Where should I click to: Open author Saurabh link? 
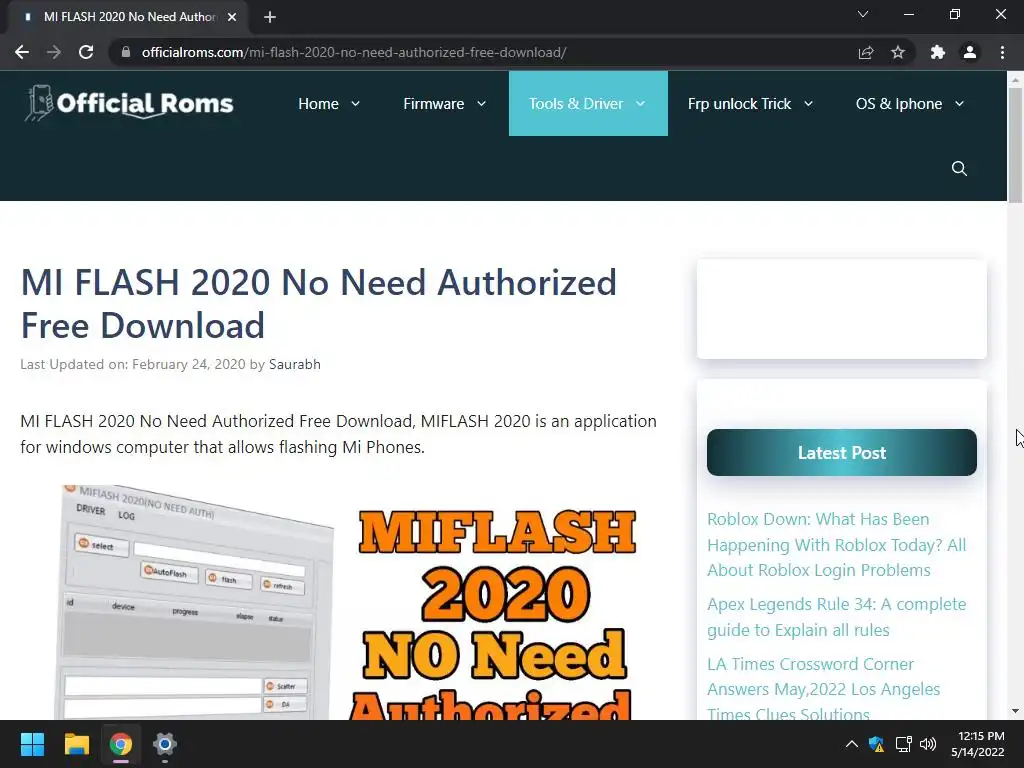click(x=295, y=364)
